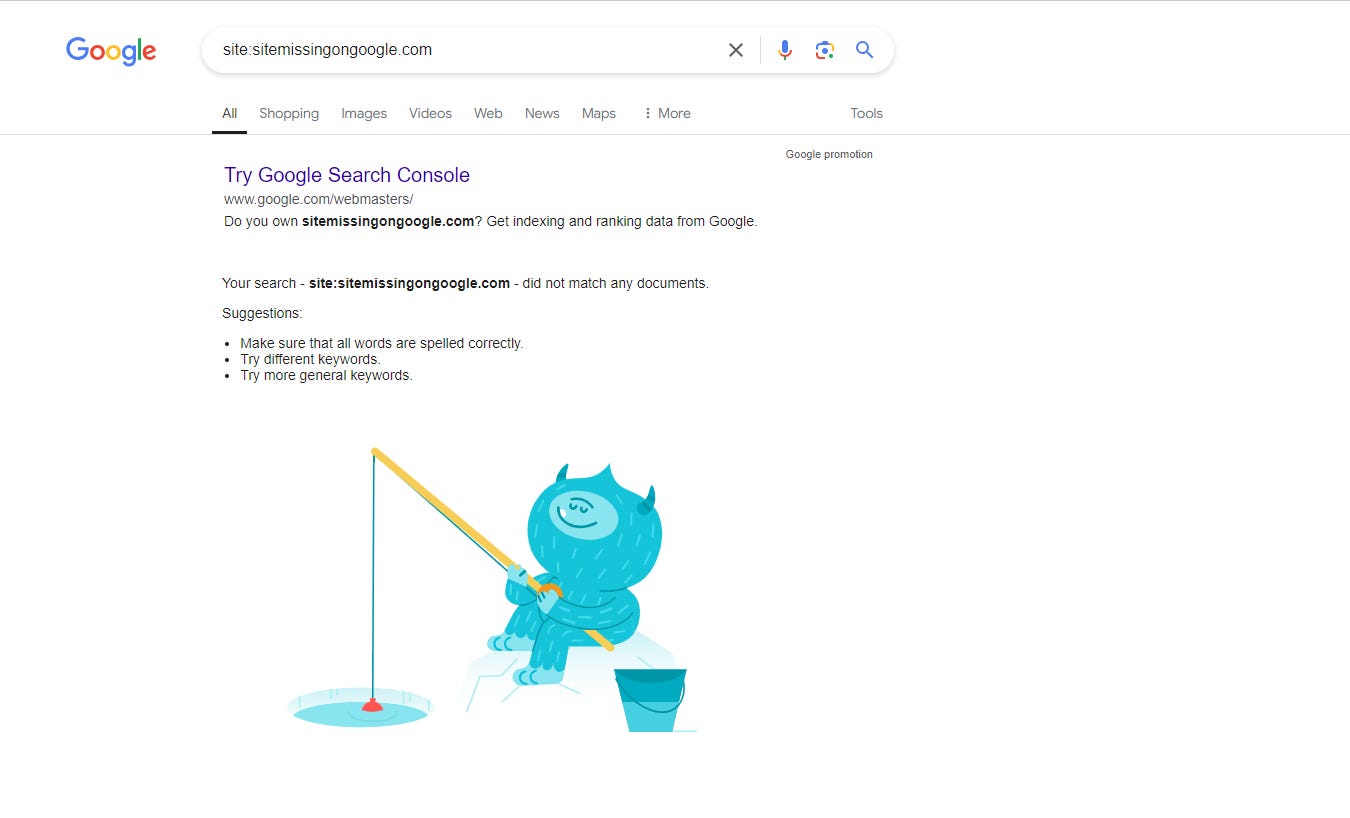The width and height of the screenshot is (1350, 818).
Task: Click the Google logo
Action: click(x=111, y=50)
